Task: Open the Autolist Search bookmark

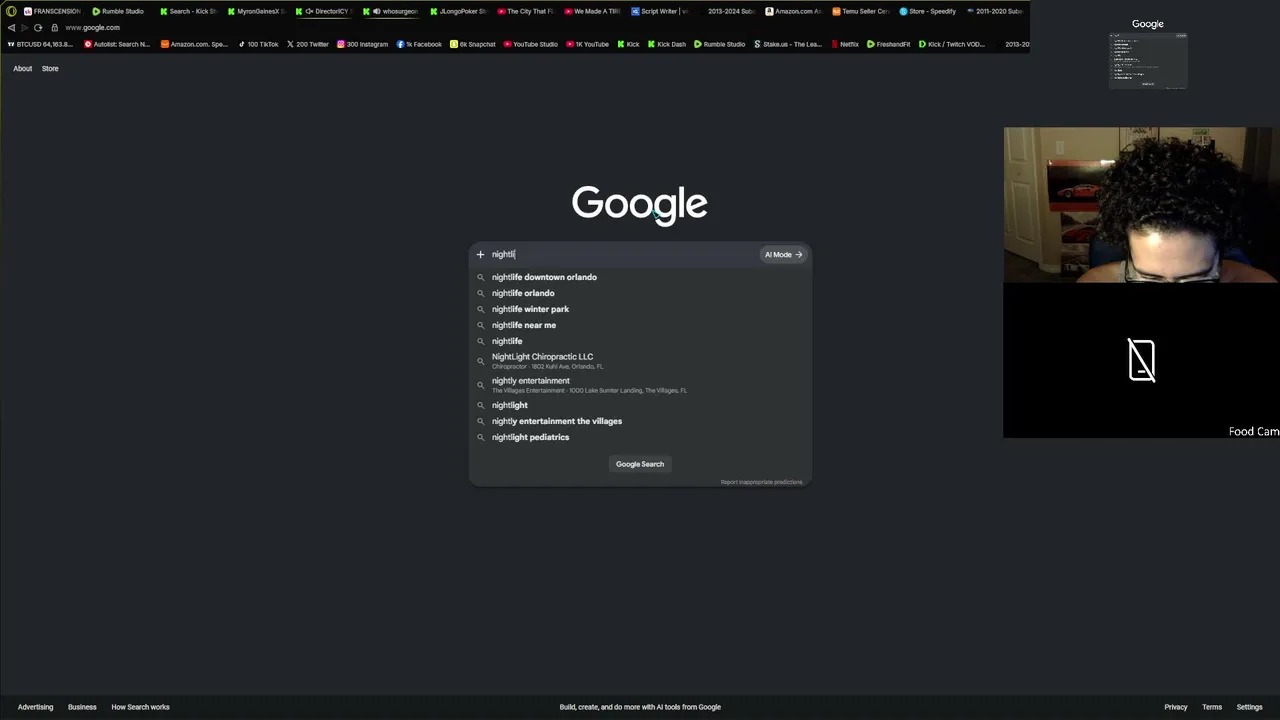Action: click(117, 44)
